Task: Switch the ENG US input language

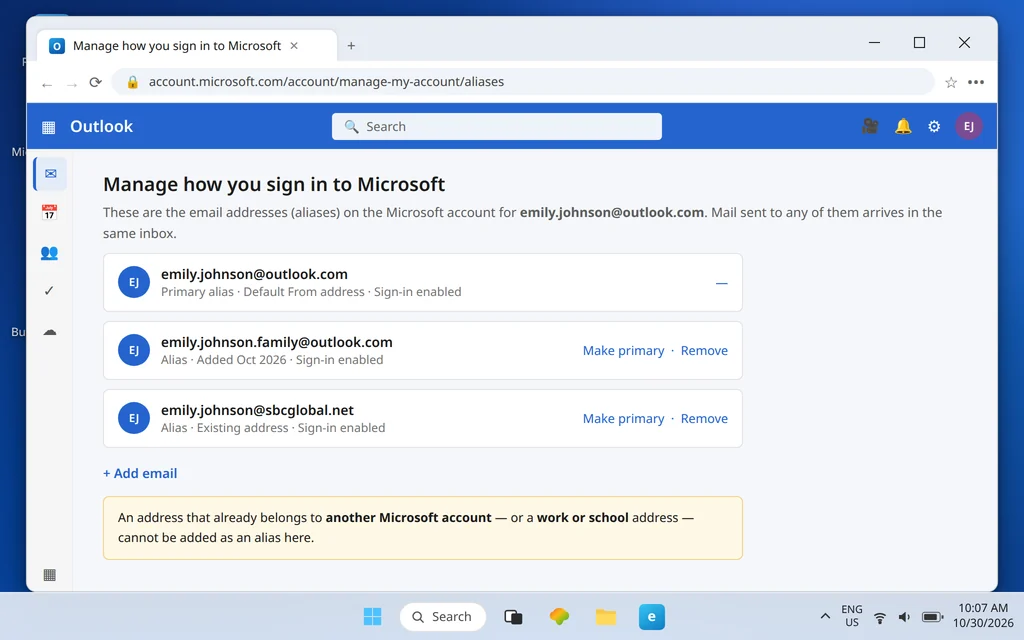Action: [852, 616]
